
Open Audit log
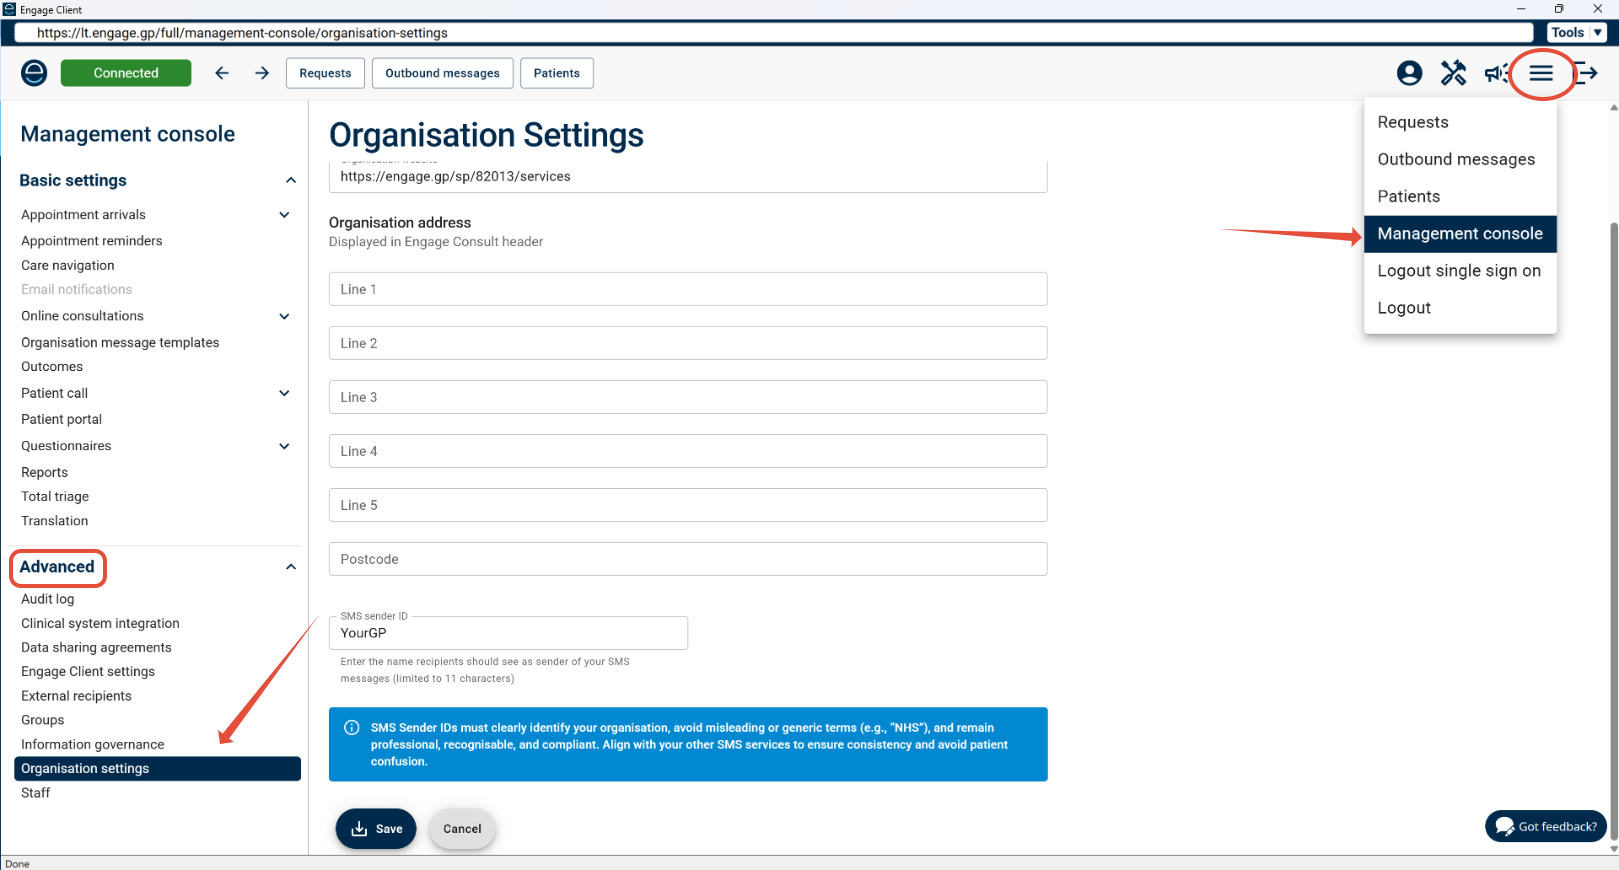click(48, 599)
